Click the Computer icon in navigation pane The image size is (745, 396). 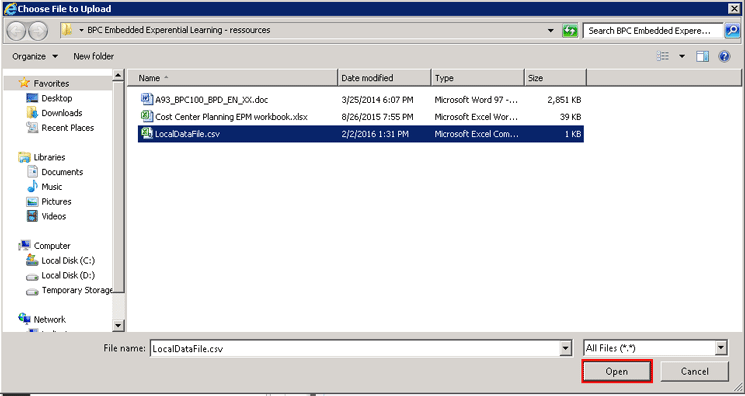pyautogui.click(x=24, y=246)
